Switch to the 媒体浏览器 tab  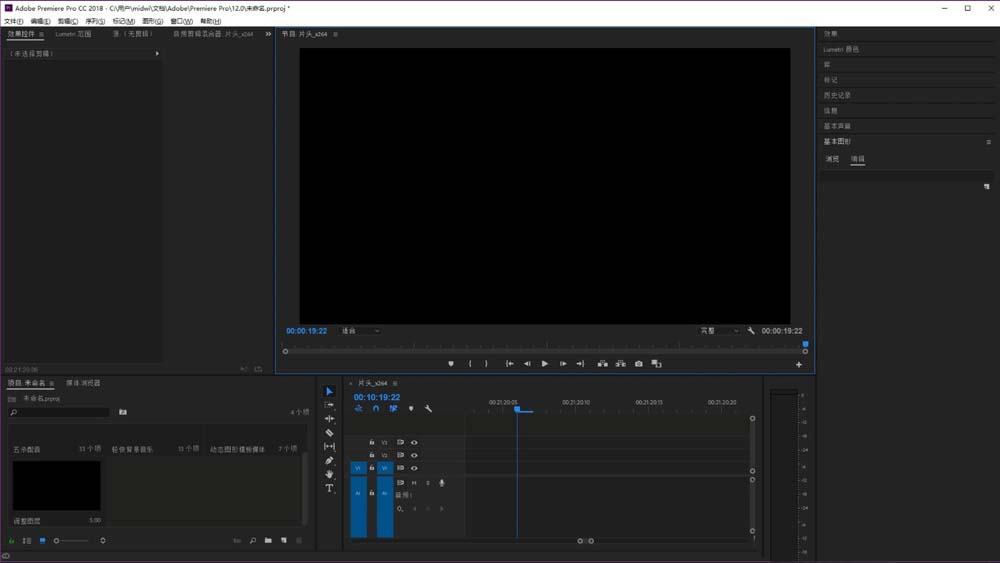tap(83, 383)
